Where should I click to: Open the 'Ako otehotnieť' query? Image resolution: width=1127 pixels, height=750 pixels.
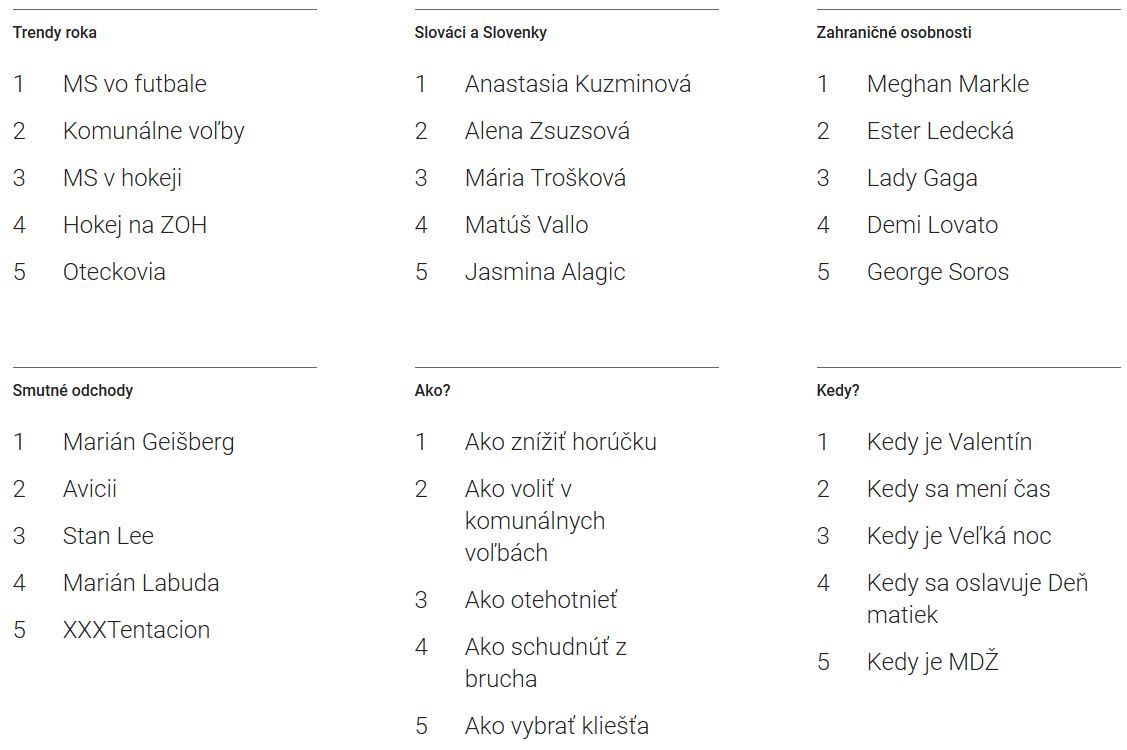point(540,600)
